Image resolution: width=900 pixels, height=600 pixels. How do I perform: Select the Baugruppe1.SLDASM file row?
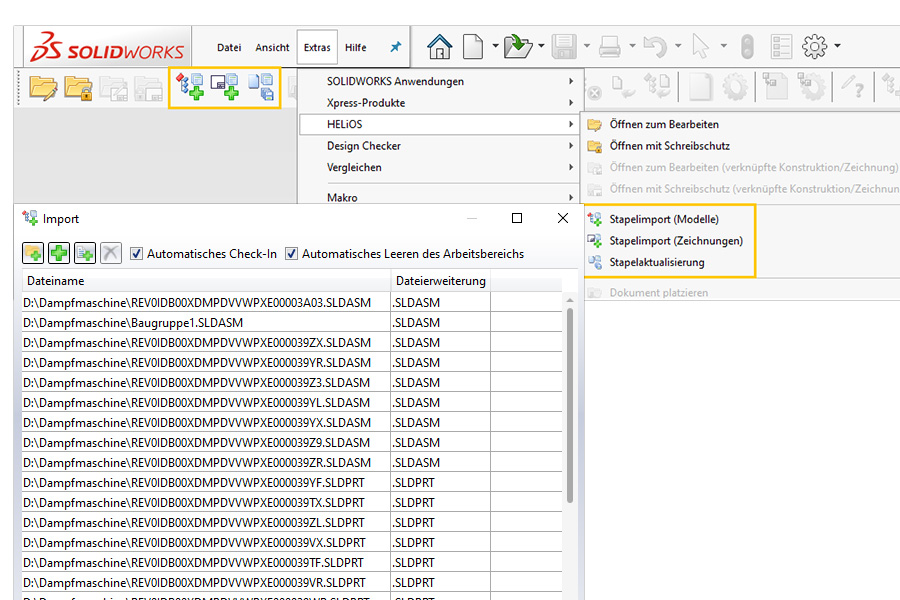pyautogui.click(x=133, y=323)
